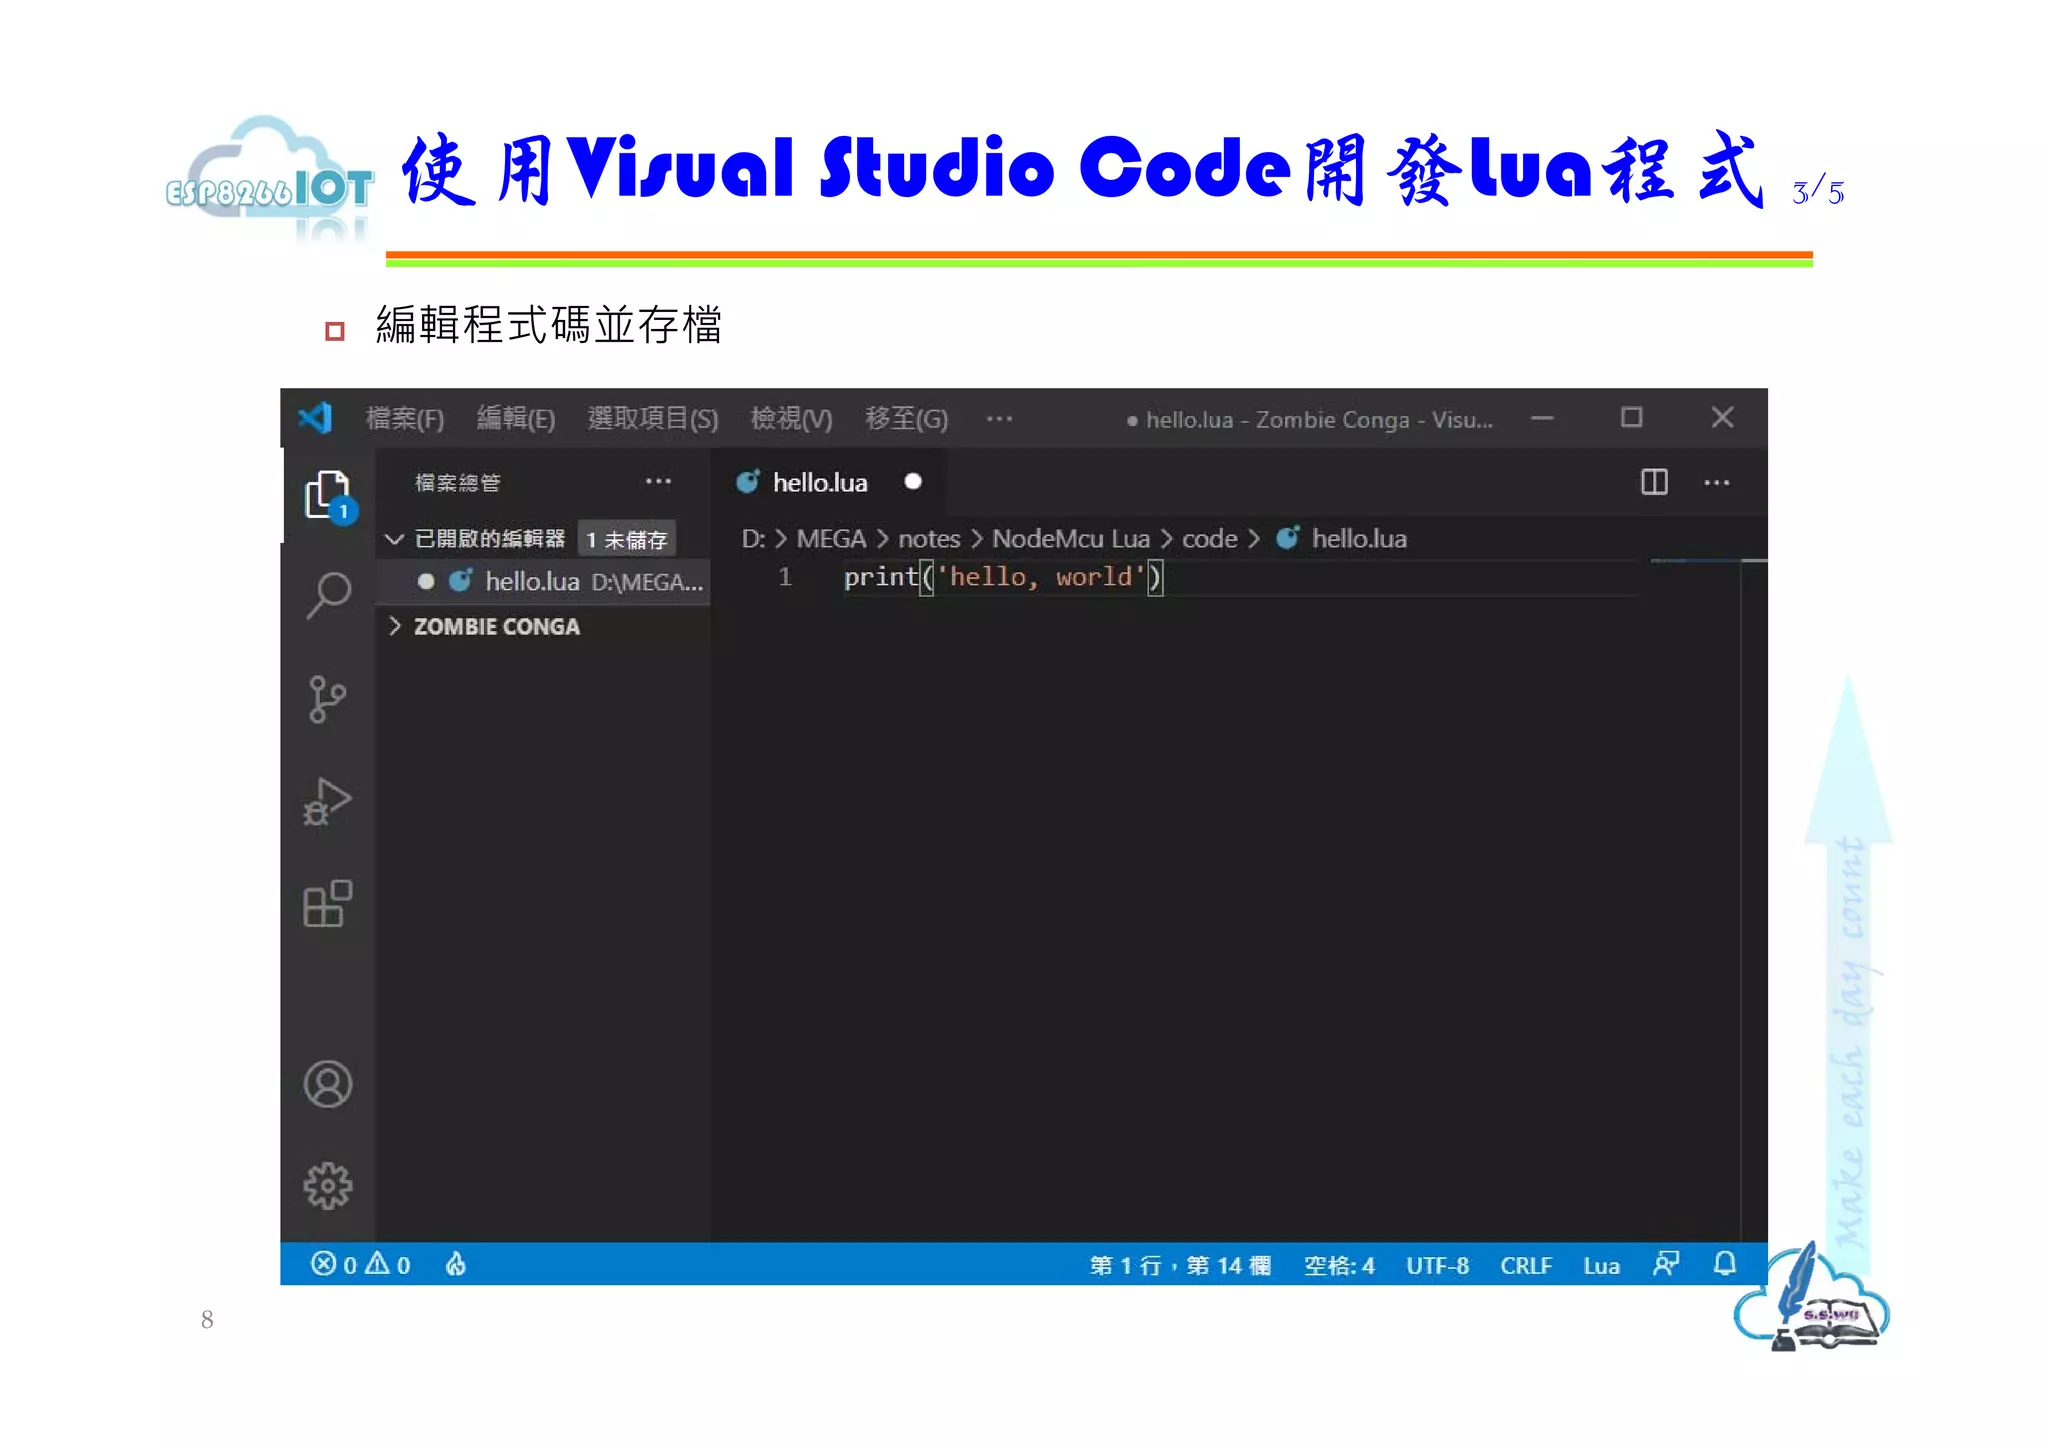Click the notes breadcrumb segment
The width and height of the screenshot is (2048, 1448).
click(x=929, y=539)
